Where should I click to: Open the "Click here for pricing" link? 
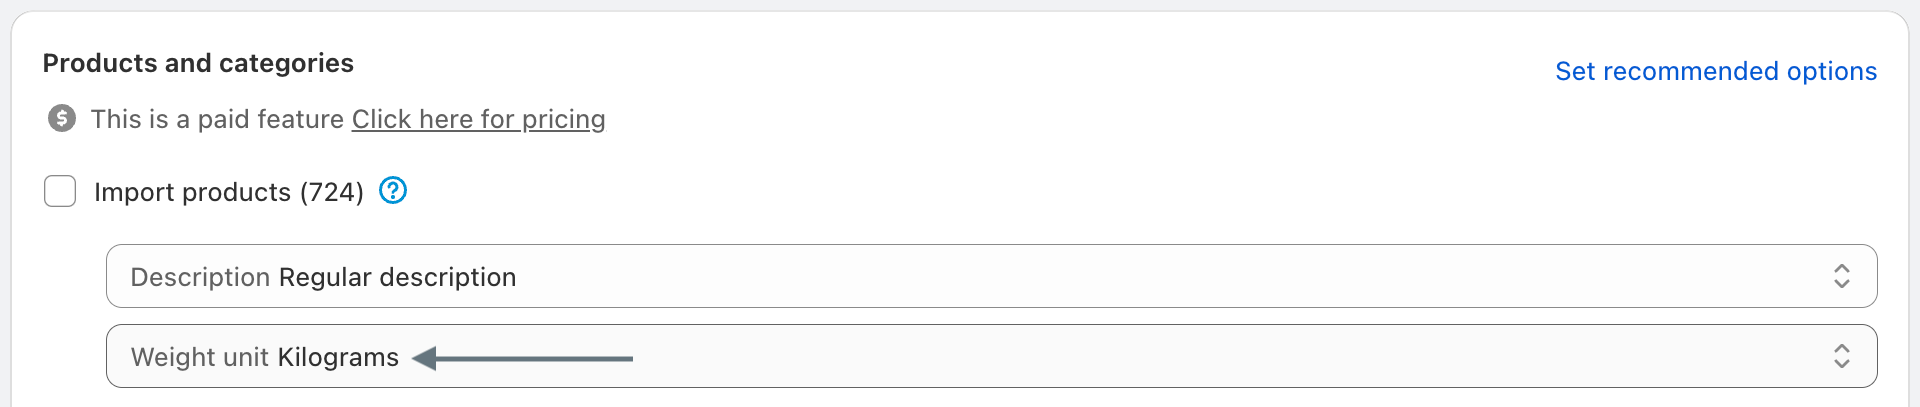[x=478, y=119]
